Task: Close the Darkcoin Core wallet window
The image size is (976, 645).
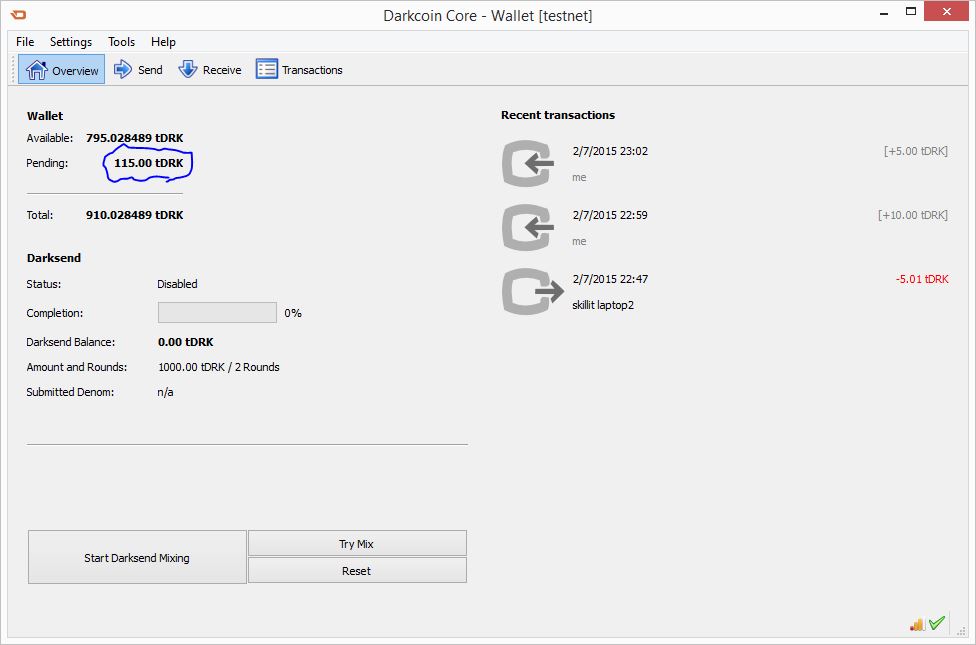Action: pos(946,12)
